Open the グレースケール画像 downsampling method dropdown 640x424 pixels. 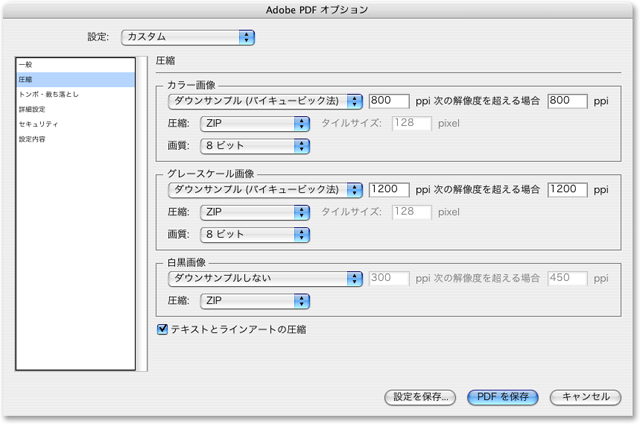tap(264, 189)
